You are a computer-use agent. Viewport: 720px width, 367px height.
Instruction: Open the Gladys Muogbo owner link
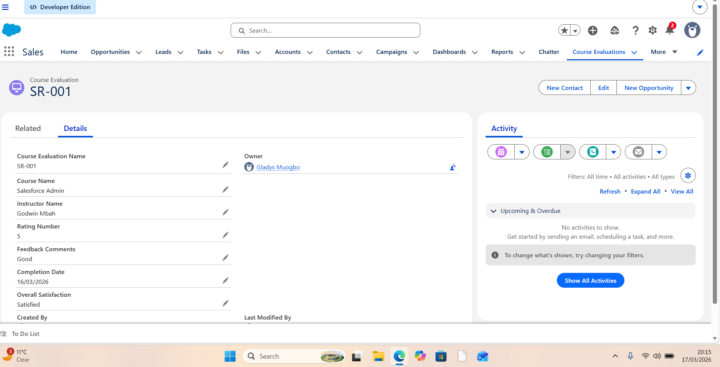[278, 167]
